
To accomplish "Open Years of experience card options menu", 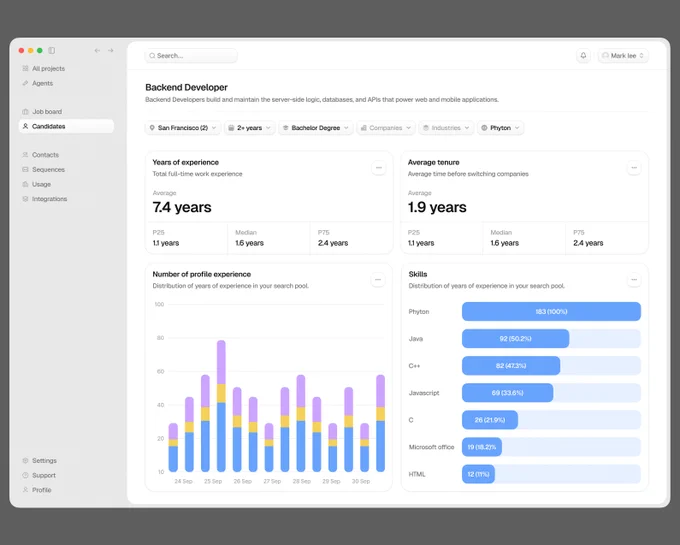I will [379, 168].
